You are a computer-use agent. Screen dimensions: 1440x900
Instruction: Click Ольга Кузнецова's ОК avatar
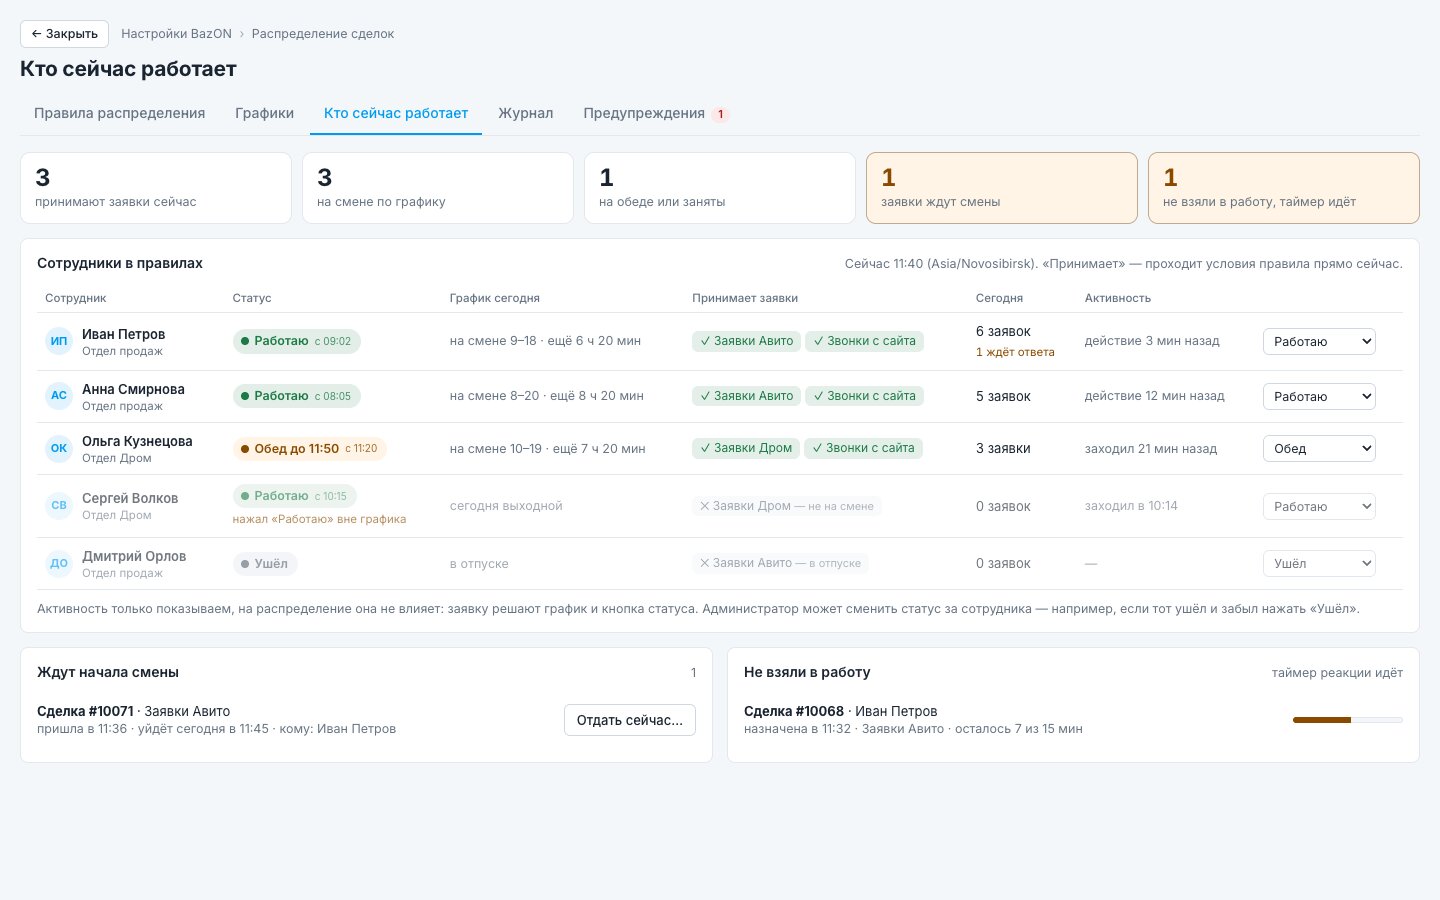click(59, 449)
